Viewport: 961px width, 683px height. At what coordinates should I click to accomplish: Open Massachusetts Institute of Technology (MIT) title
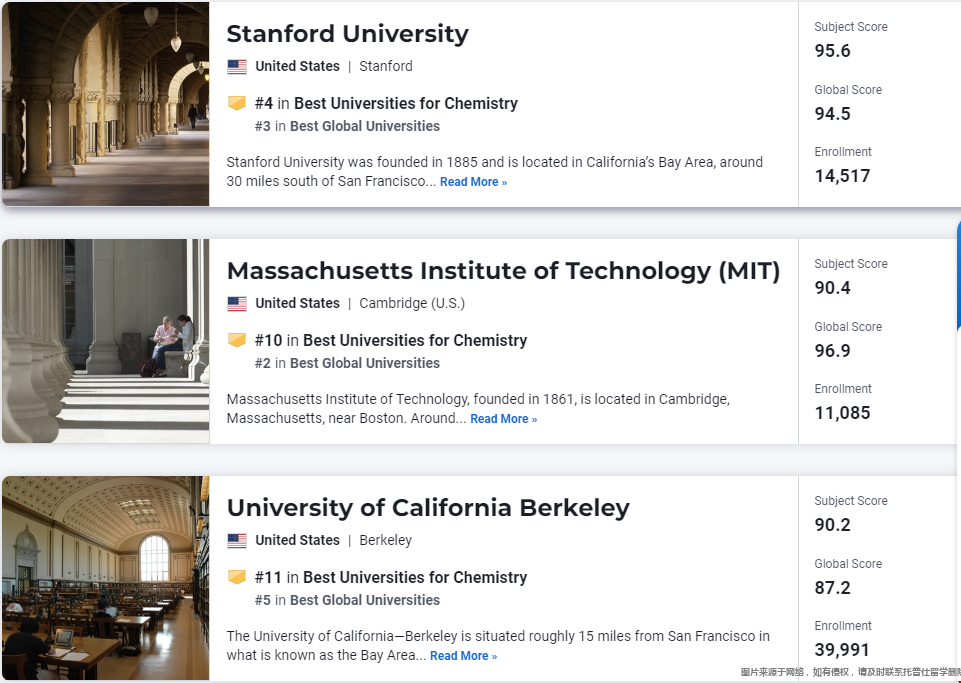coord(503,271)
